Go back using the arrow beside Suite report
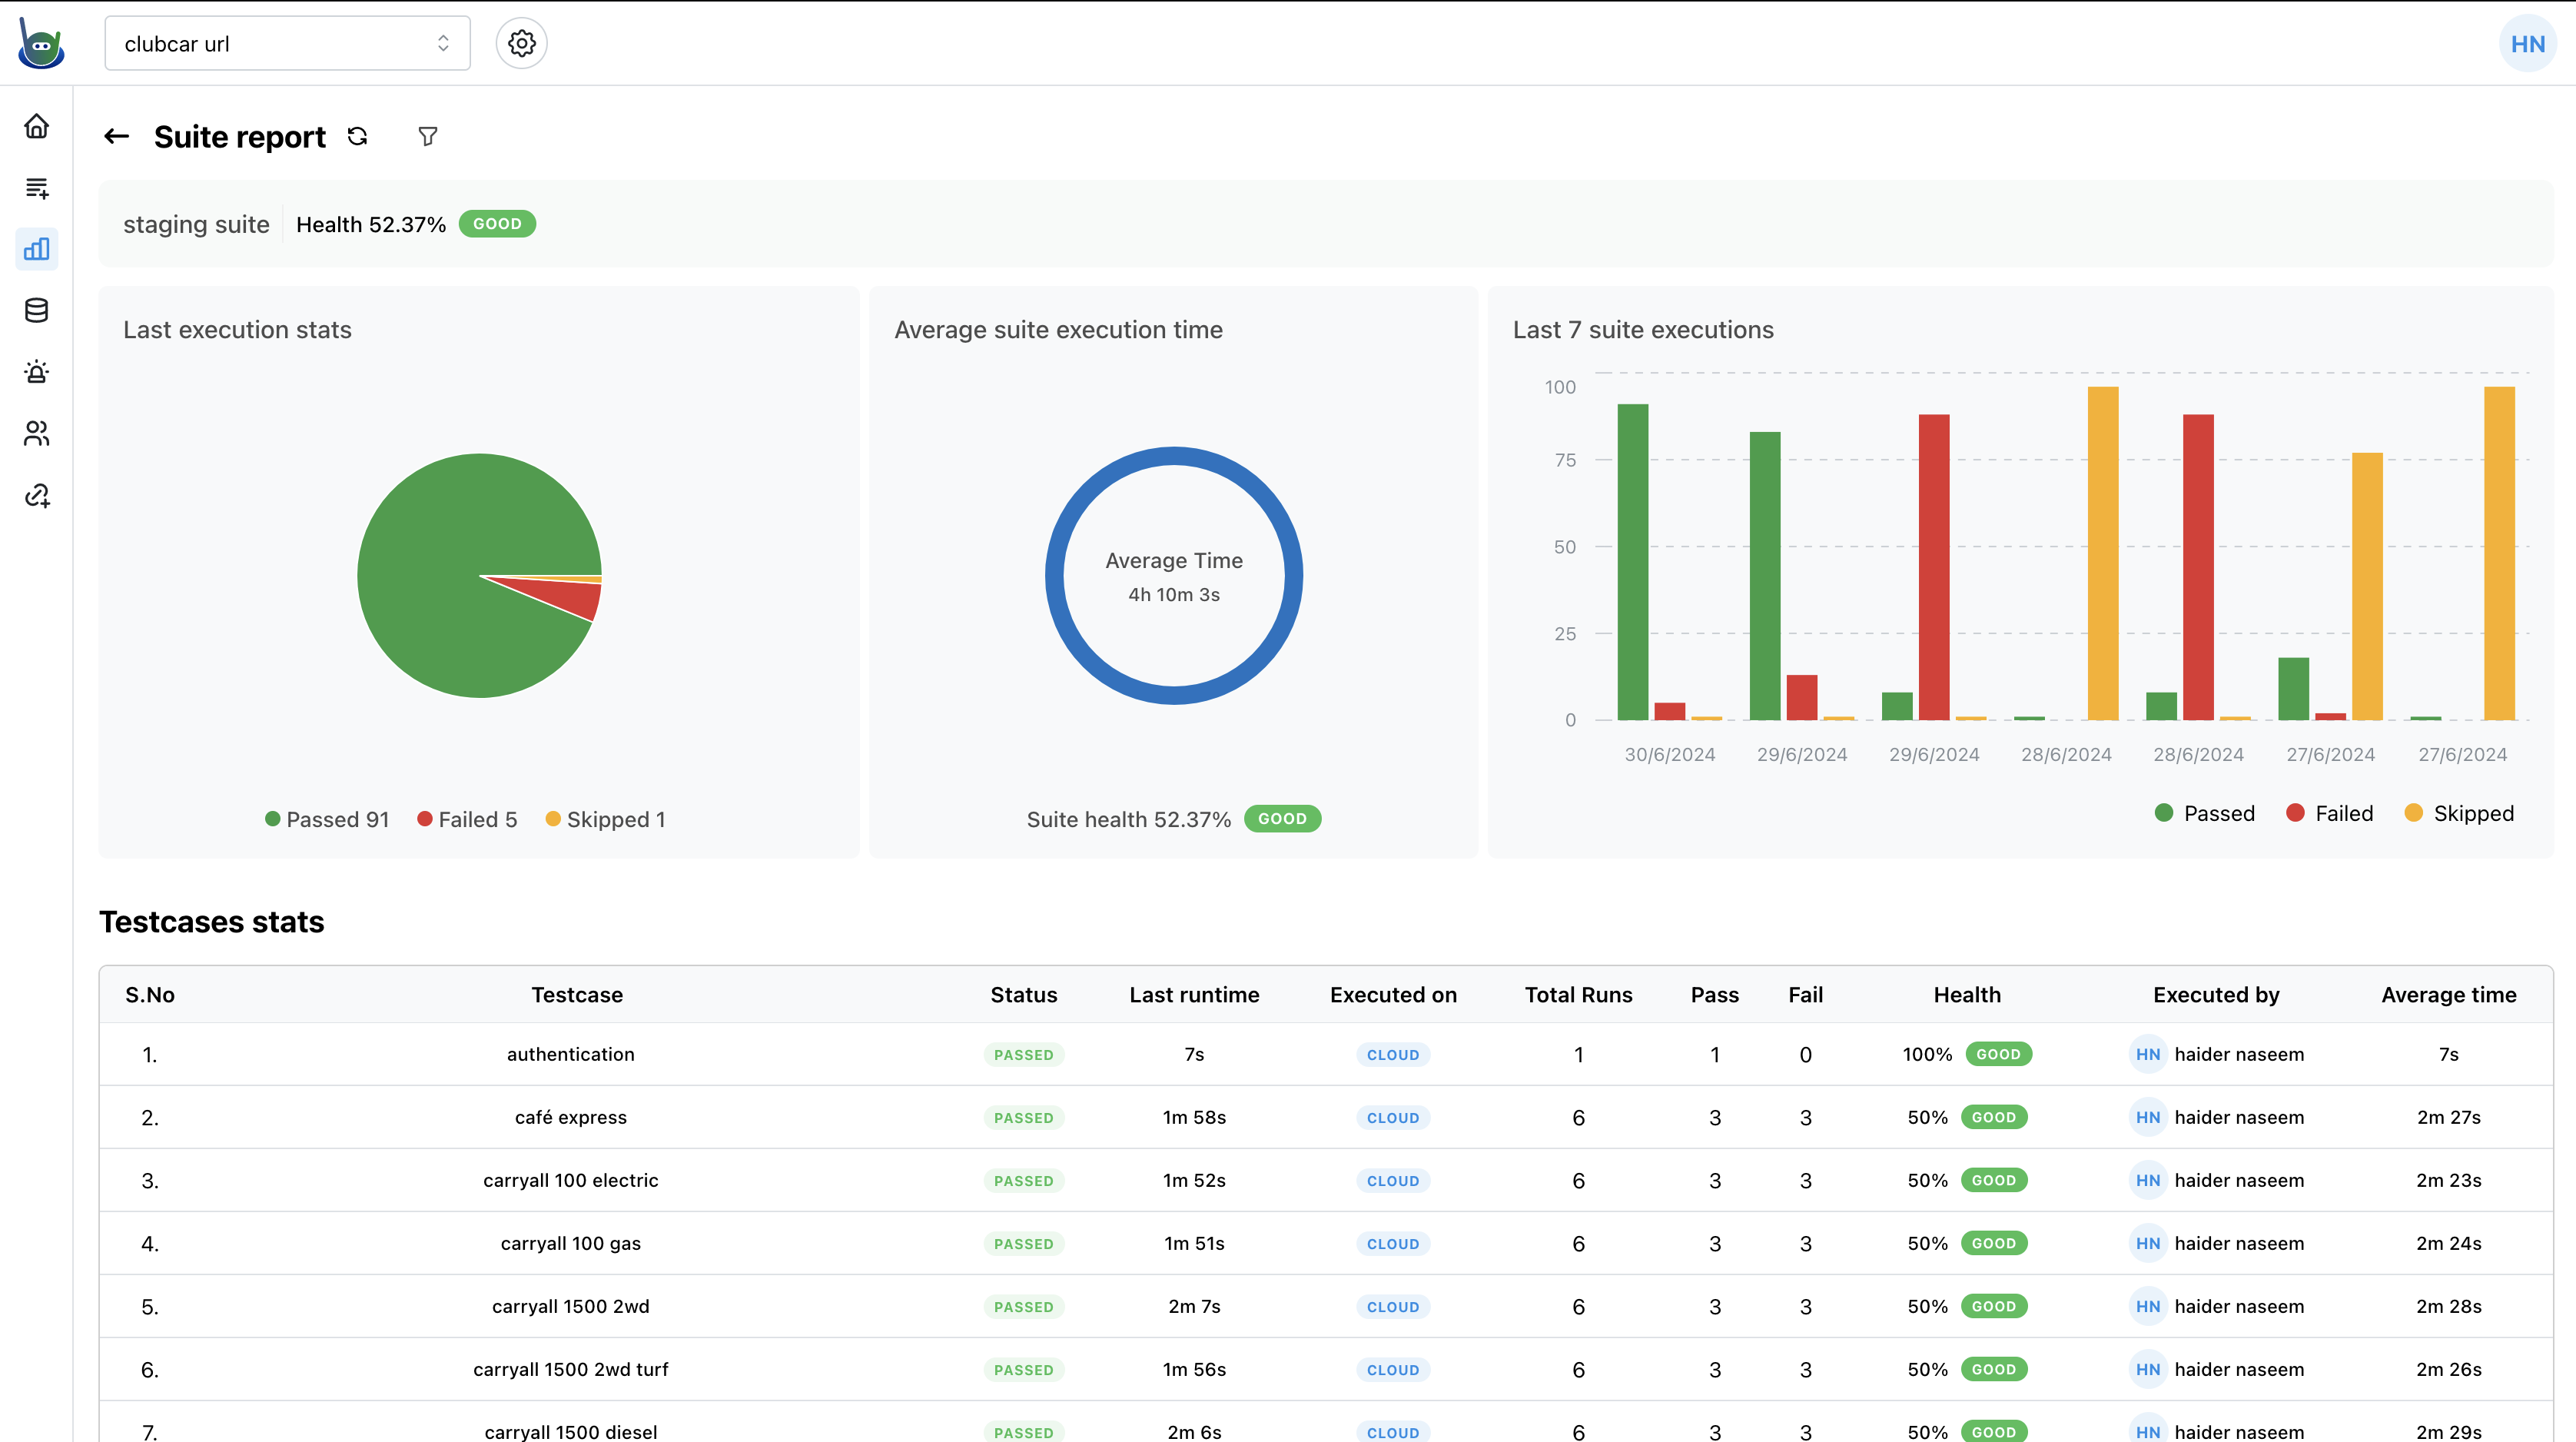The width and height of the screenshot is (2576, 1442). [x=116, y=136]
